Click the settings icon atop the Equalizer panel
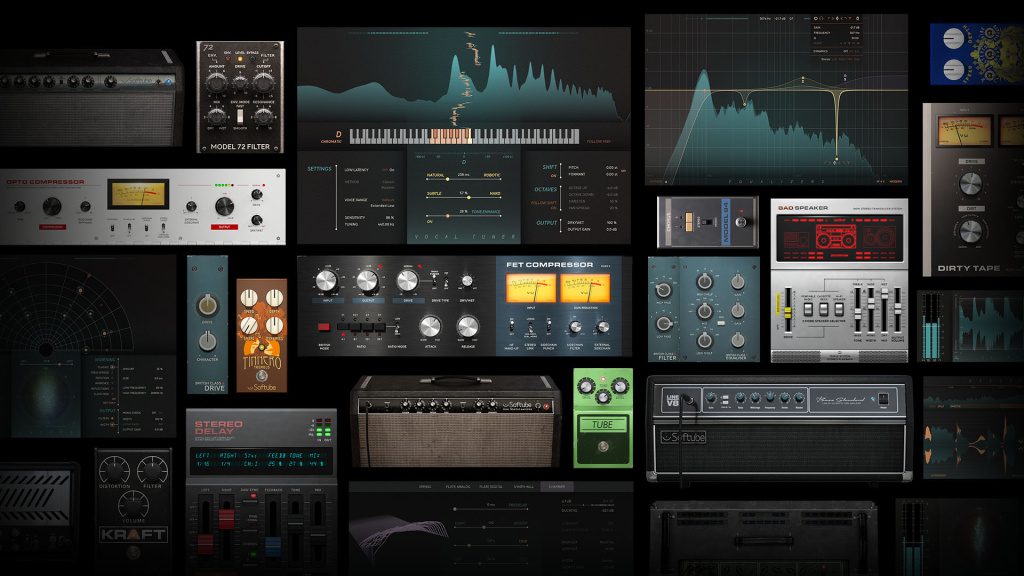The image size is (1024, 576). click(857, 19)
